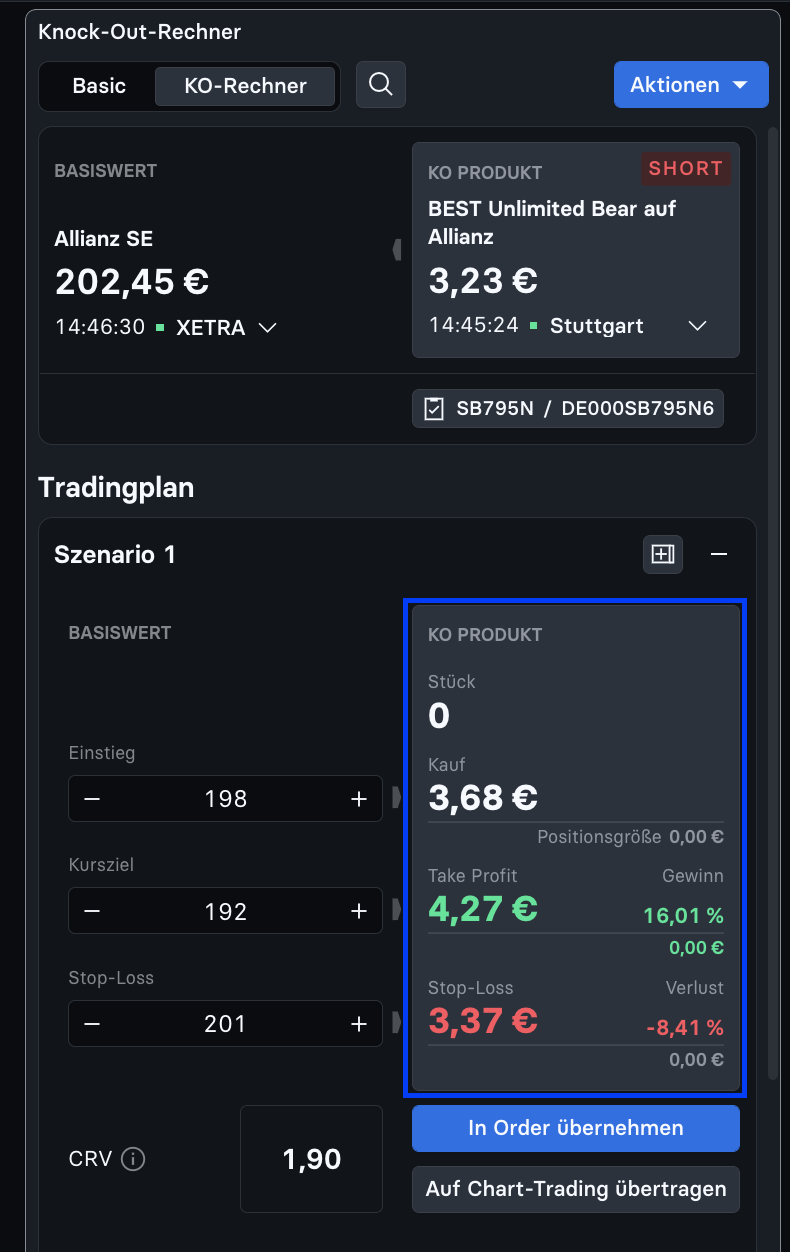Viewport: 790px width, 1252px height.
Task: Click the Einstieg input field showing 198
Action: (x=225, y=799)
